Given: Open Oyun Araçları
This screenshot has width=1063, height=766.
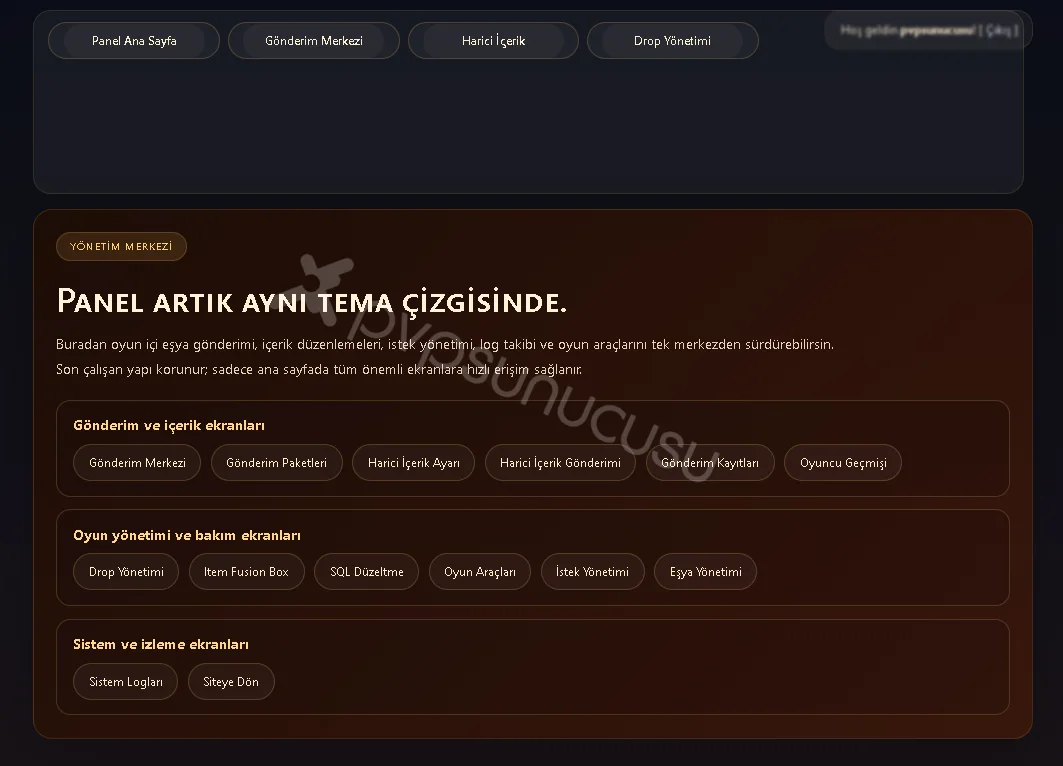Looking at the screenshot, I should click(480, 572).
